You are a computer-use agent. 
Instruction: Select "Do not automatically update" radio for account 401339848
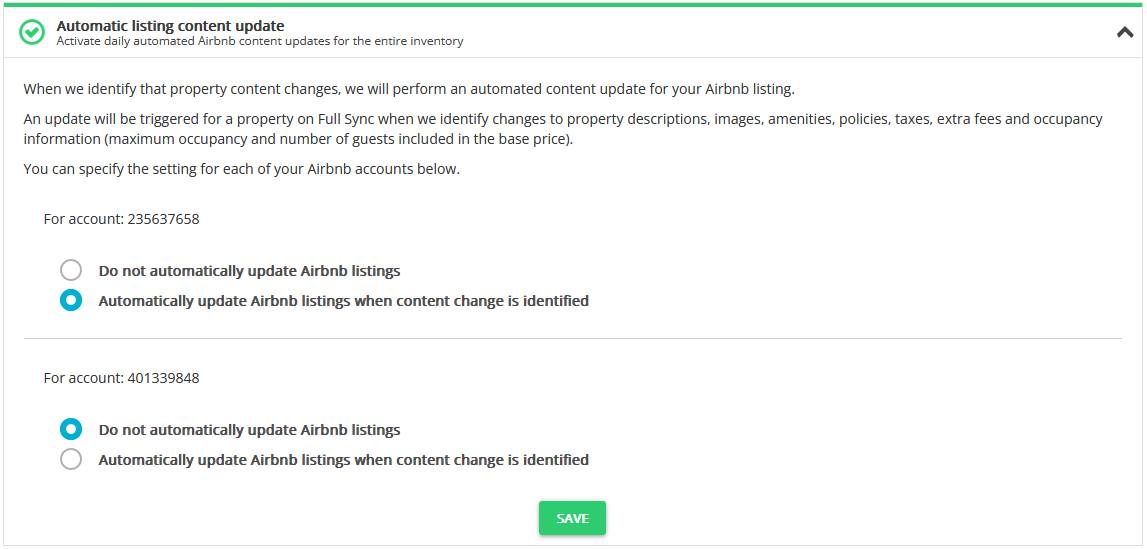point(71,430)
